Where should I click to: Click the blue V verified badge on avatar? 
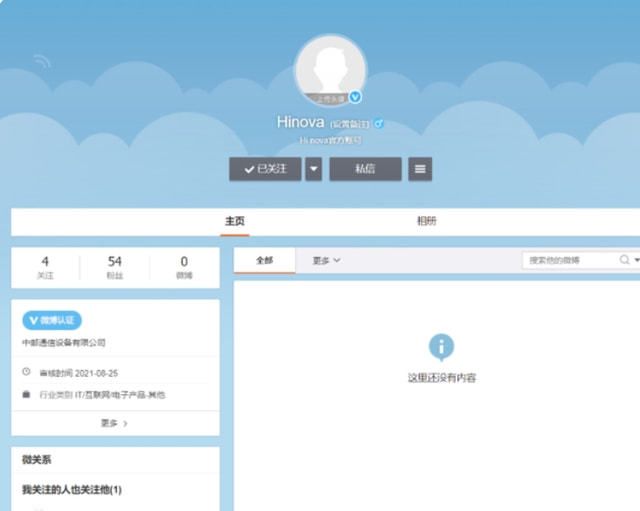(356, 97)
